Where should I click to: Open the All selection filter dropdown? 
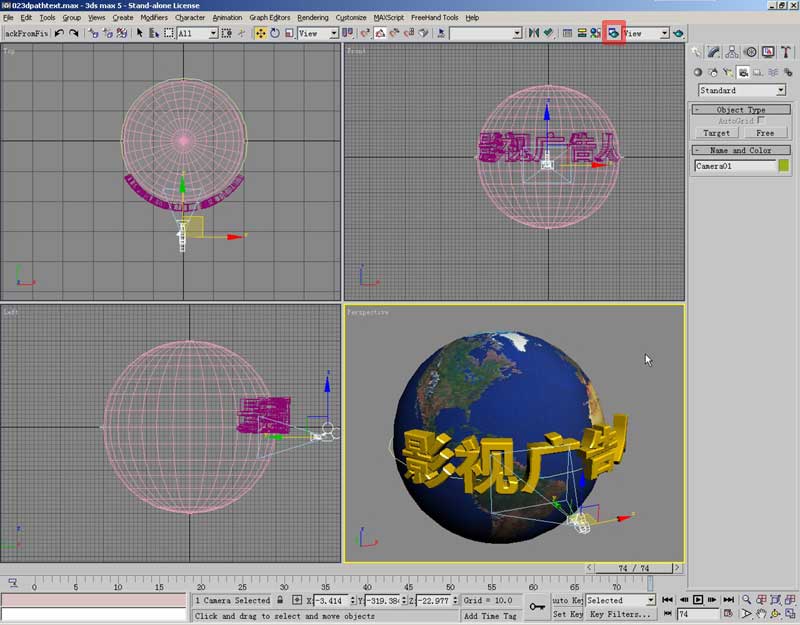(212, 33)
